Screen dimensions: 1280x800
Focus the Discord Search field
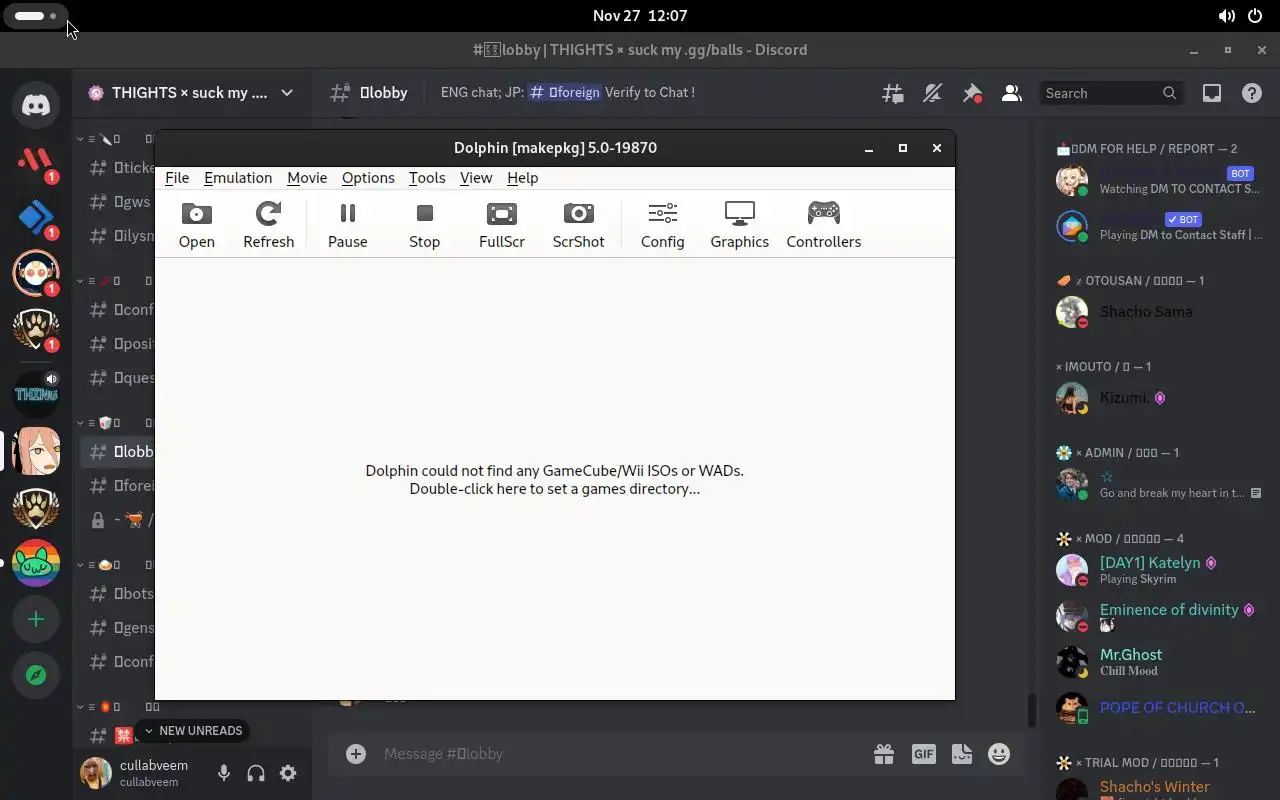pyautogui.click(x=1112, y=93)
